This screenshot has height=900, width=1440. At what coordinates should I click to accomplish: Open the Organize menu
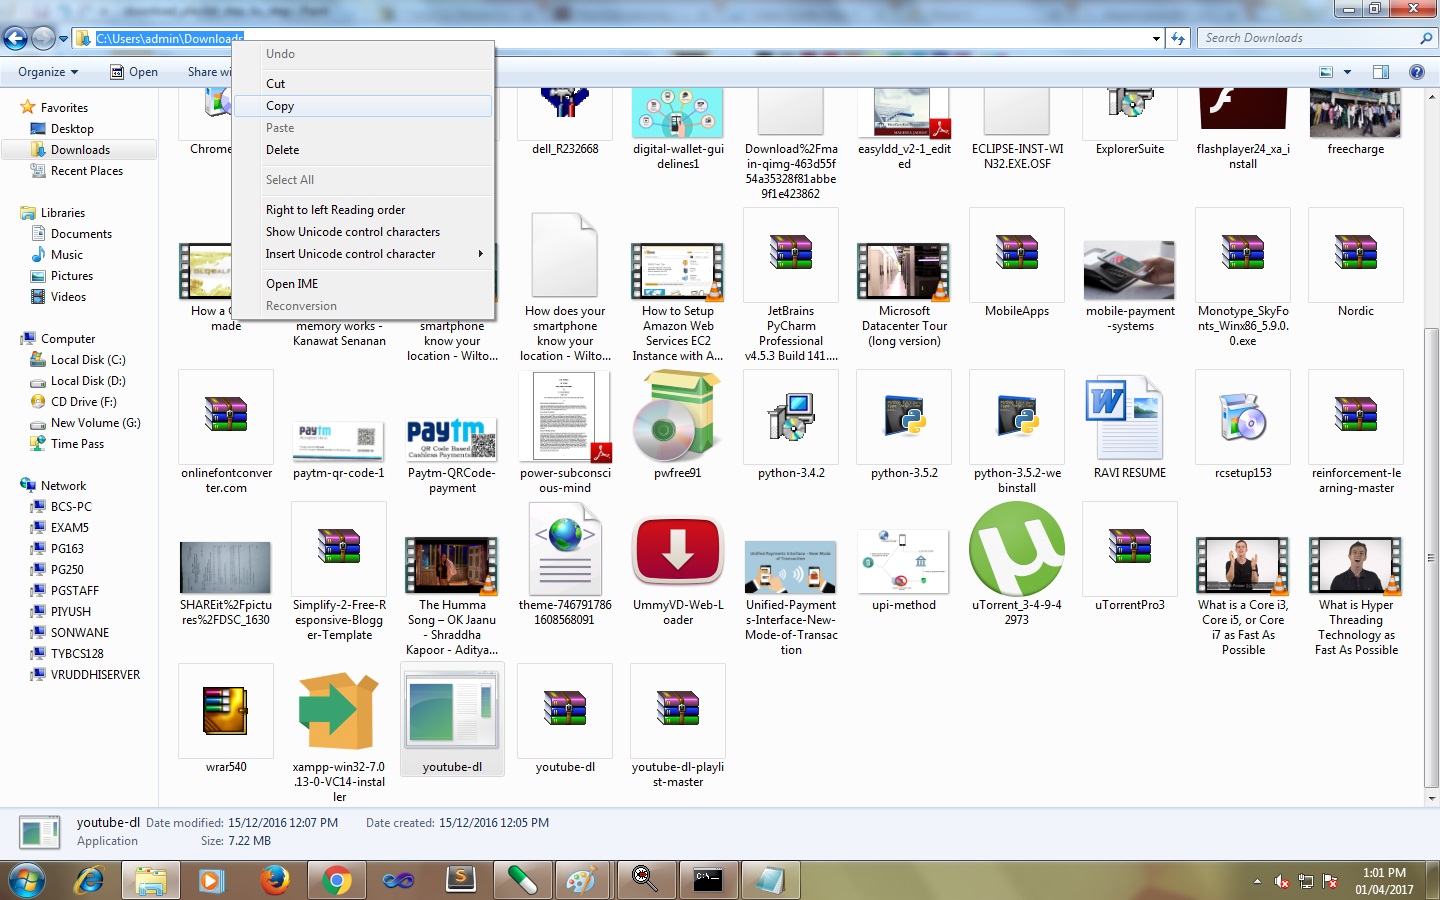point(44,71)
